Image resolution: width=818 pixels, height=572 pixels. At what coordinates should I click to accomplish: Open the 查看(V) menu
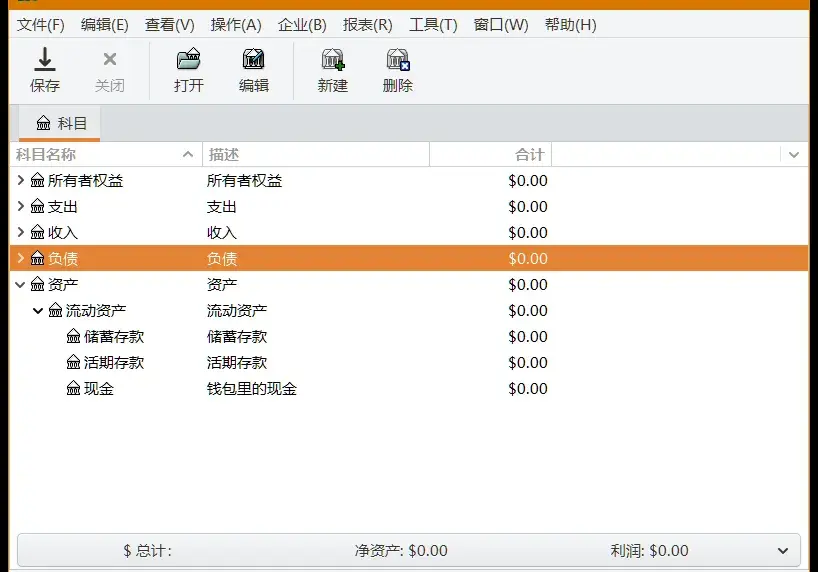170,25
